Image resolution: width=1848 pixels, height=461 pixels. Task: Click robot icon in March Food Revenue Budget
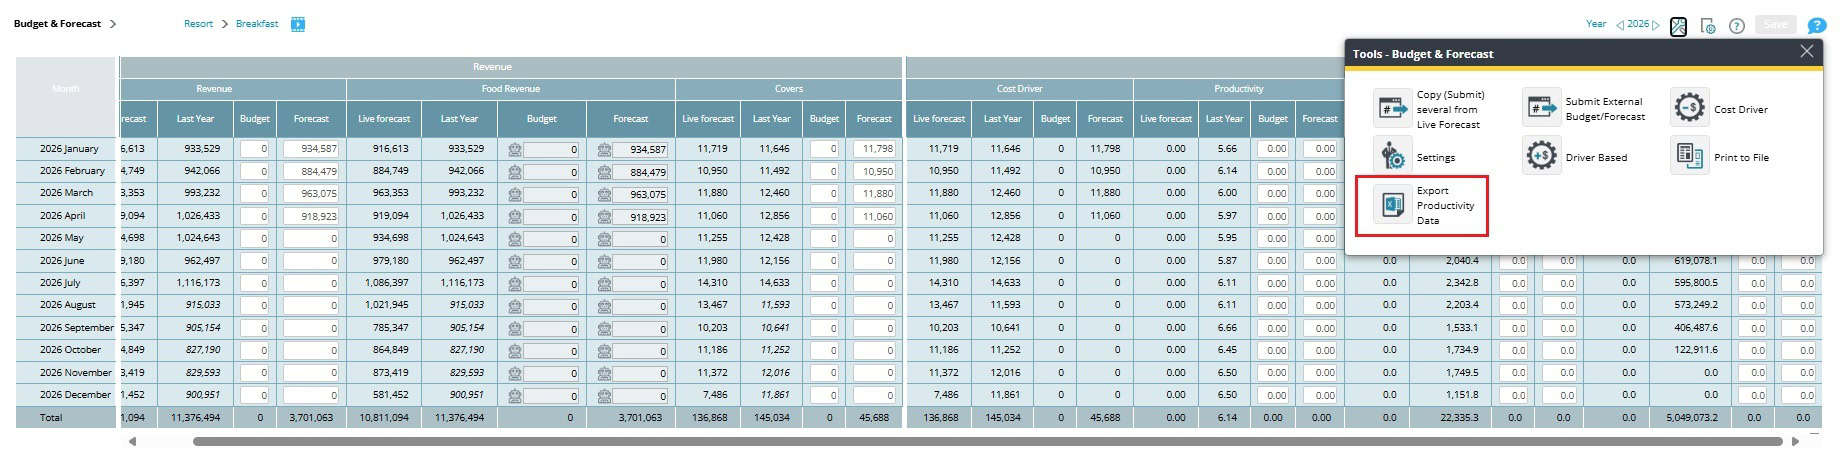coord(515,194)
